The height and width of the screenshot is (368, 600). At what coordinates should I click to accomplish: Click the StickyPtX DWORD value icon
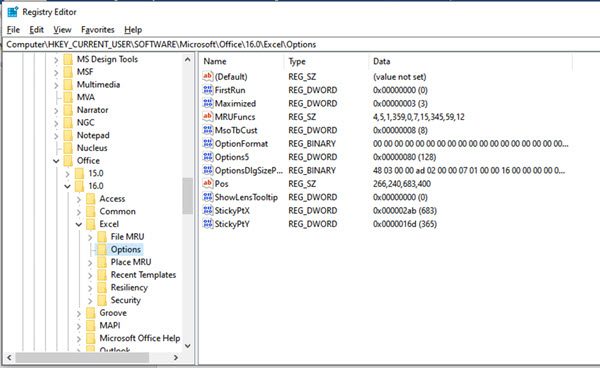(208, 210)
